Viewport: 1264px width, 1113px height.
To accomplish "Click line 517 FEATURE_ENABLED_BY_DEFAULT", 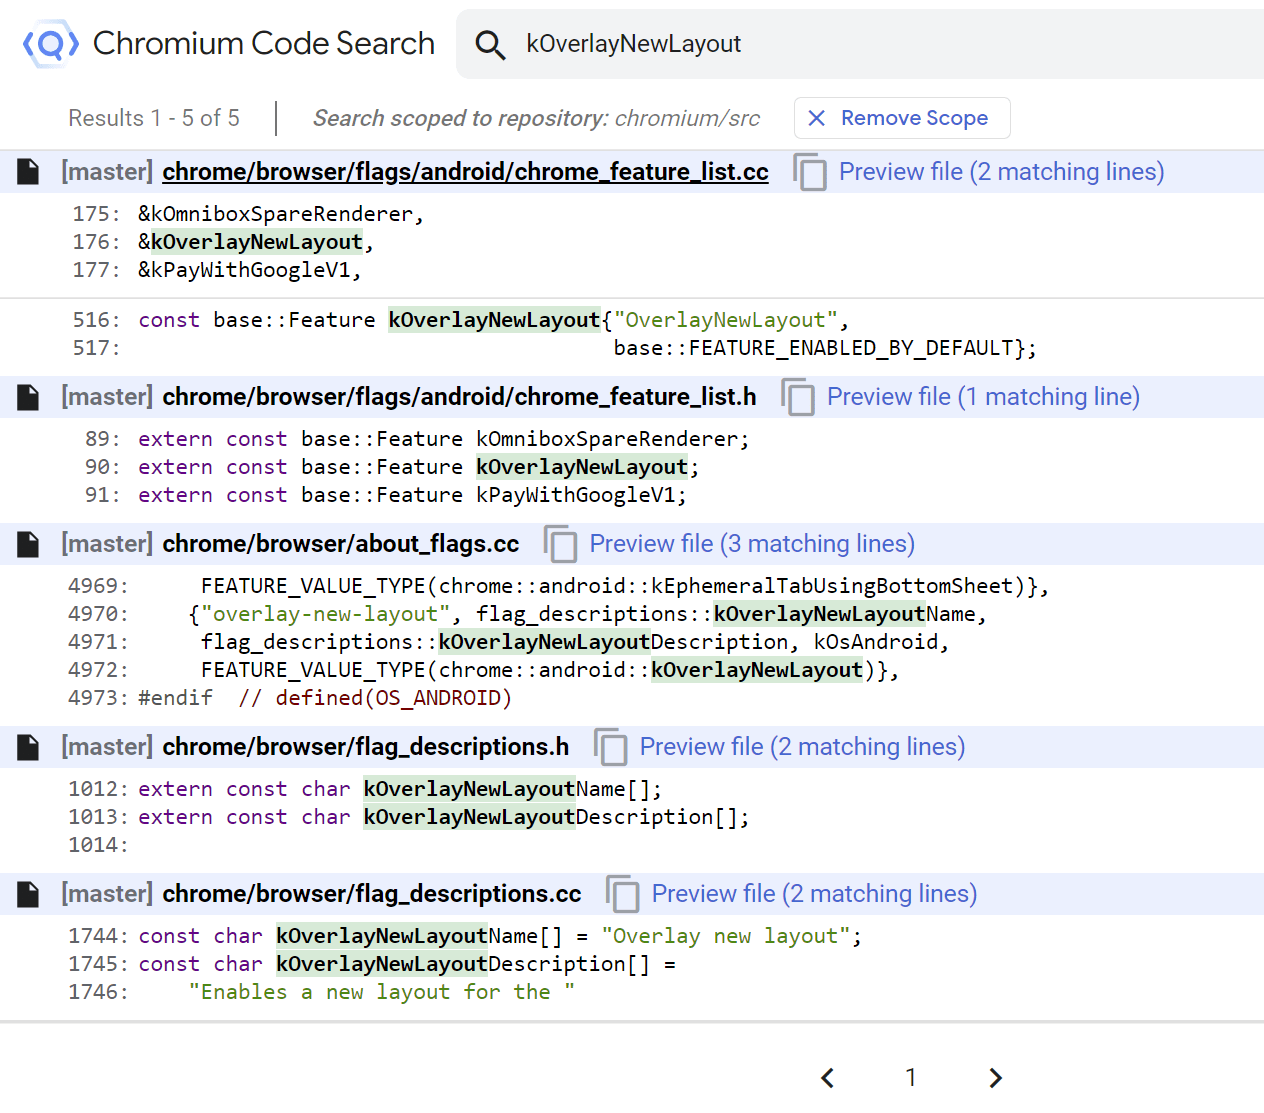I will pos(825,348).
